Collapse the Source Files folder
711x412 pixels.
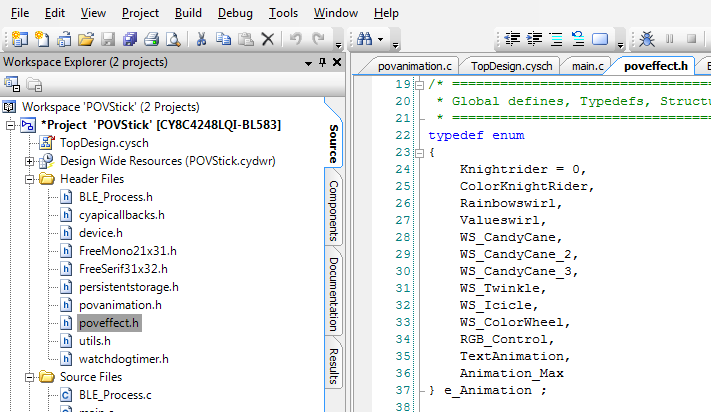(x=29, y=378)
